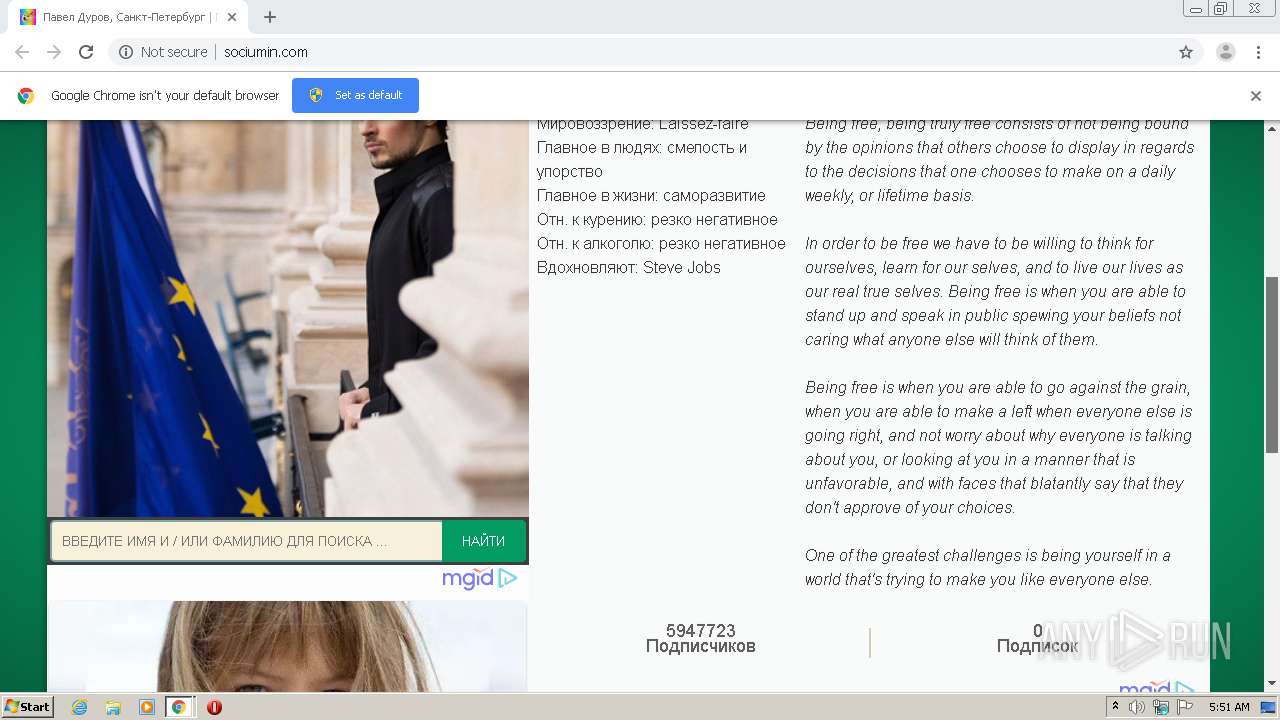Open Windows Explorer folder in taskbar
The width and height of the screenshot is (1280, 720).
(113, 707)
